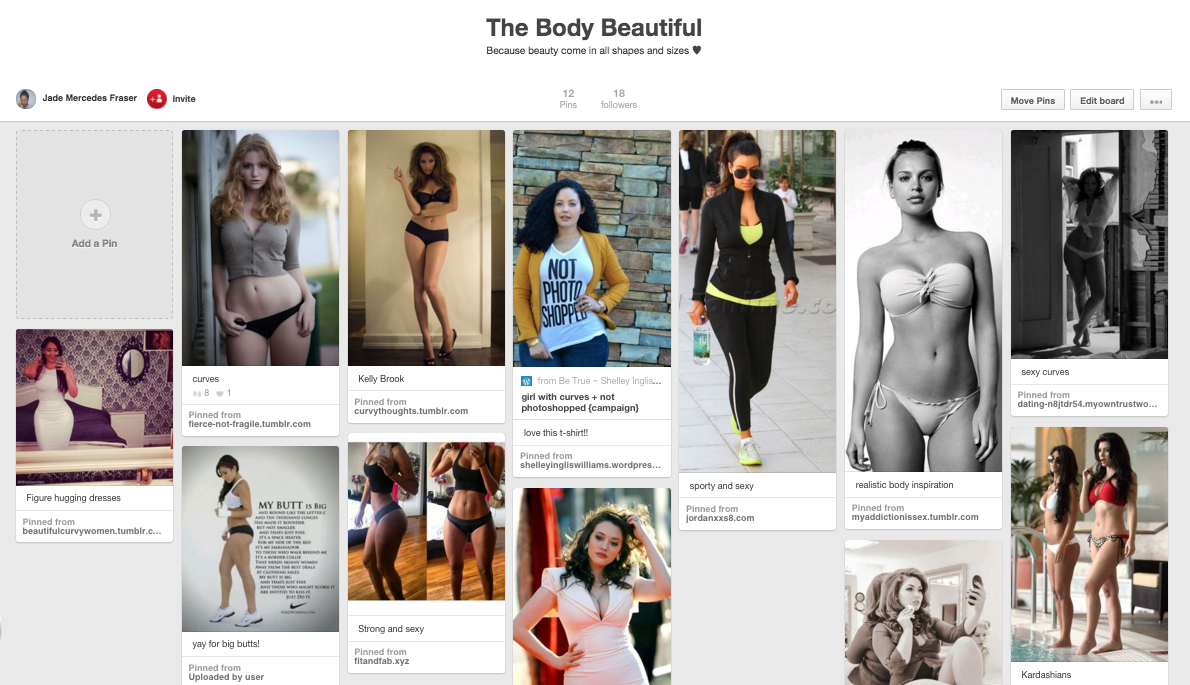Click Jade Mercedes Fraser name link

pos(90,98)
